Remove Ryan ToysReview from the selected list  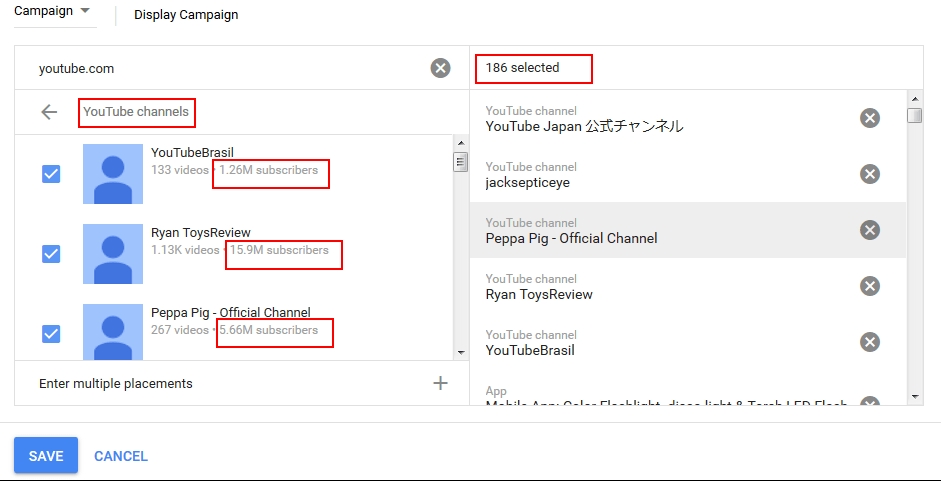click(x=870, y=286)
